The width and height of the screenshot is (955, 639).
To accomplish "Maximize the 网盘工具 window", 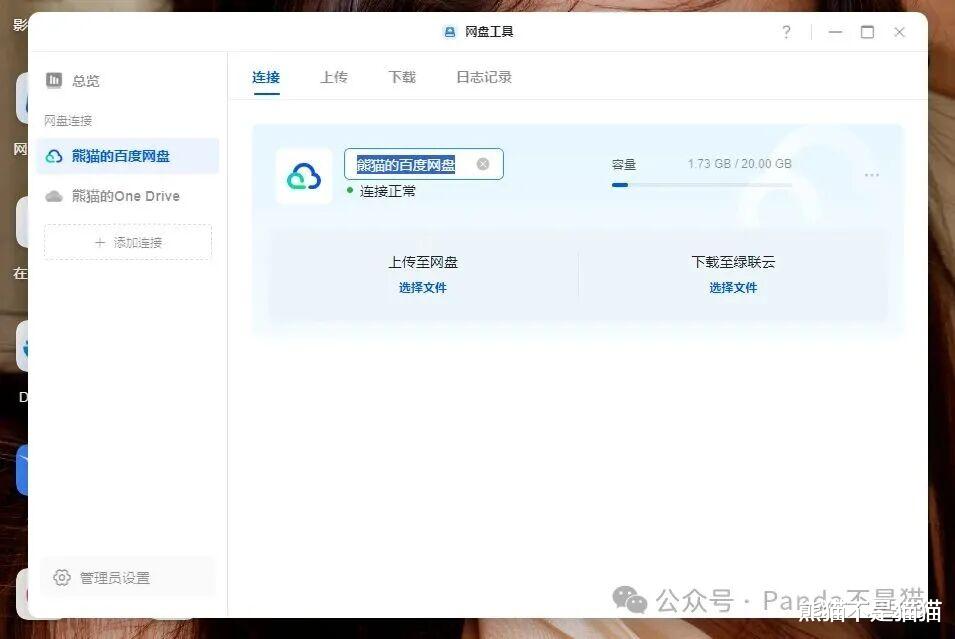I will pyautogui.click(x=867, y=32).
